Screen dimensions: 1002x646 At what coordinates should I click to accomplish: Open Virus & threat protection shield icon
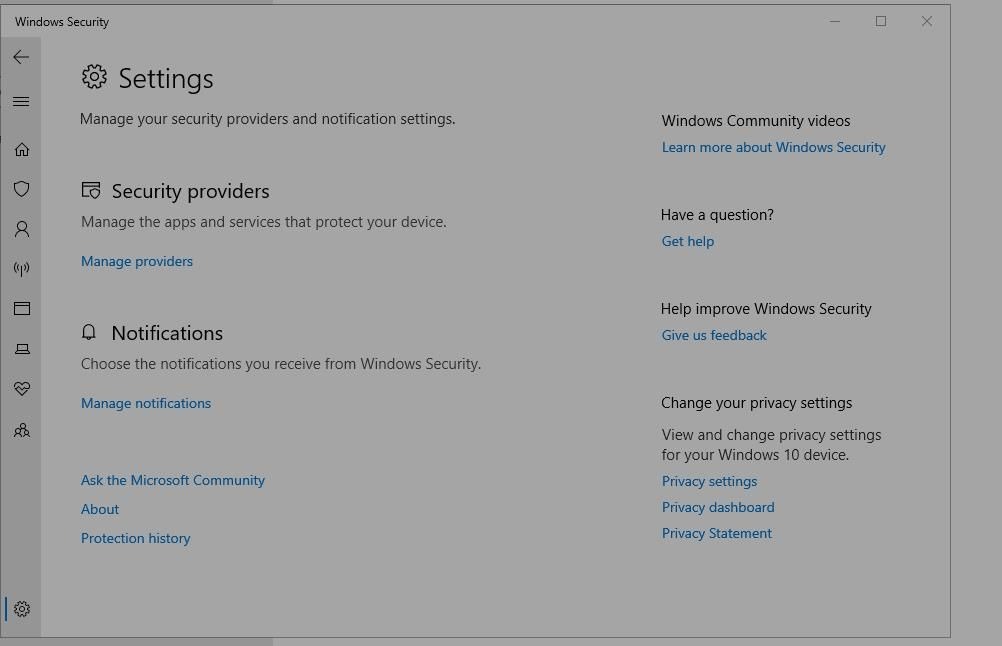click(x=22, y=189)
